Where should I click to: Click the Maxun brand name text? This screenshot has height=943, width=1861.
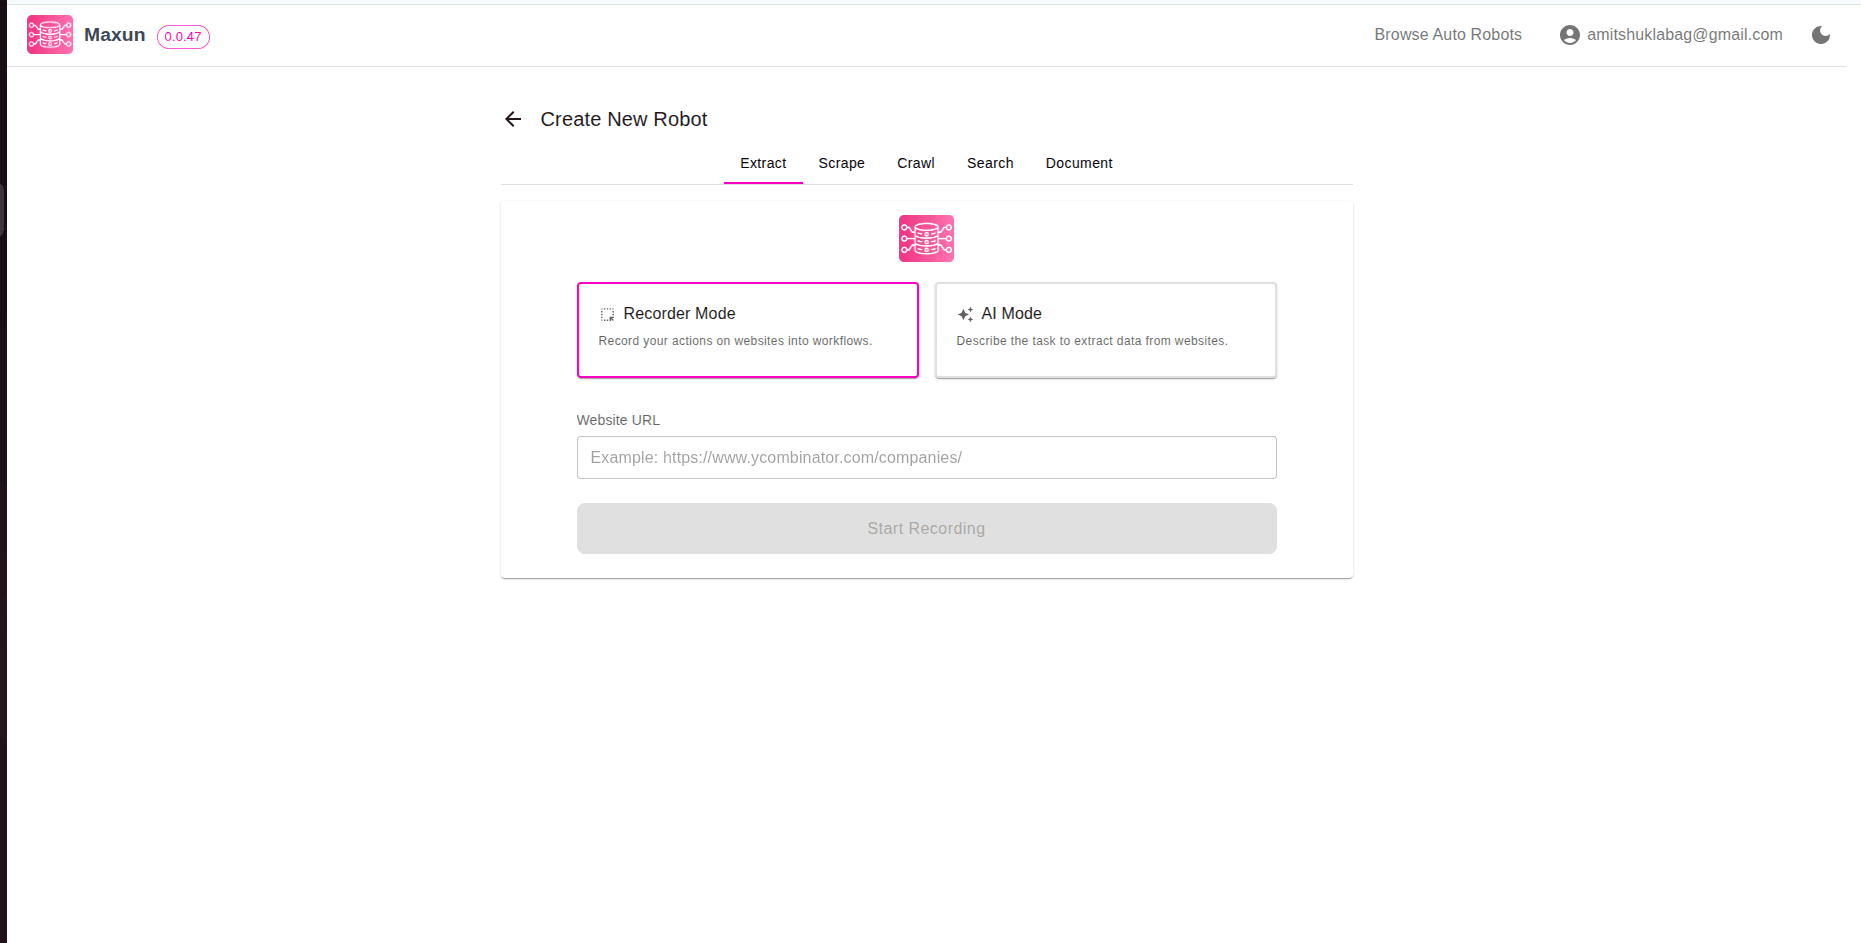(115, 35)
